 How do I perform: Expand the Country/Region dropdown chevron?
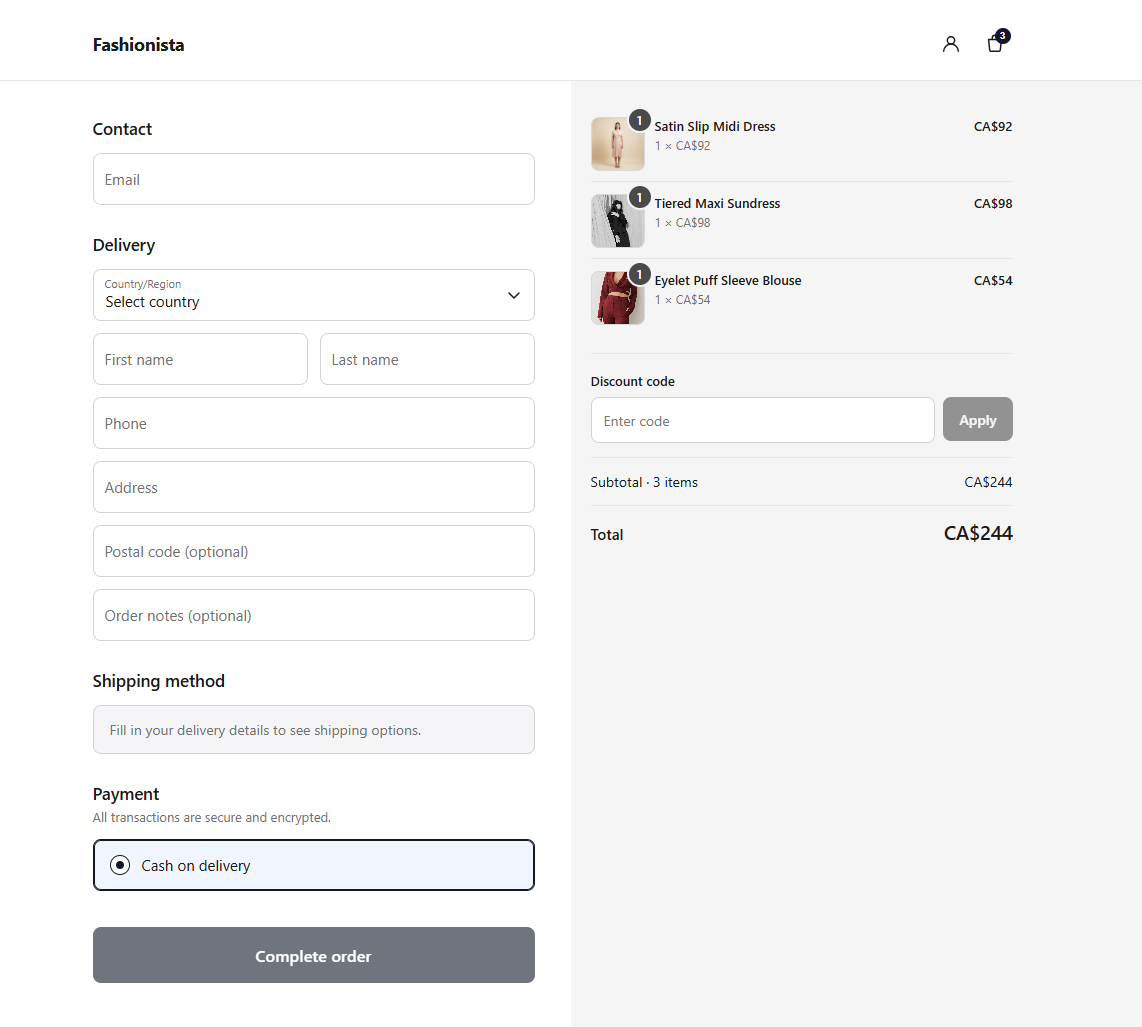(513, 295)
